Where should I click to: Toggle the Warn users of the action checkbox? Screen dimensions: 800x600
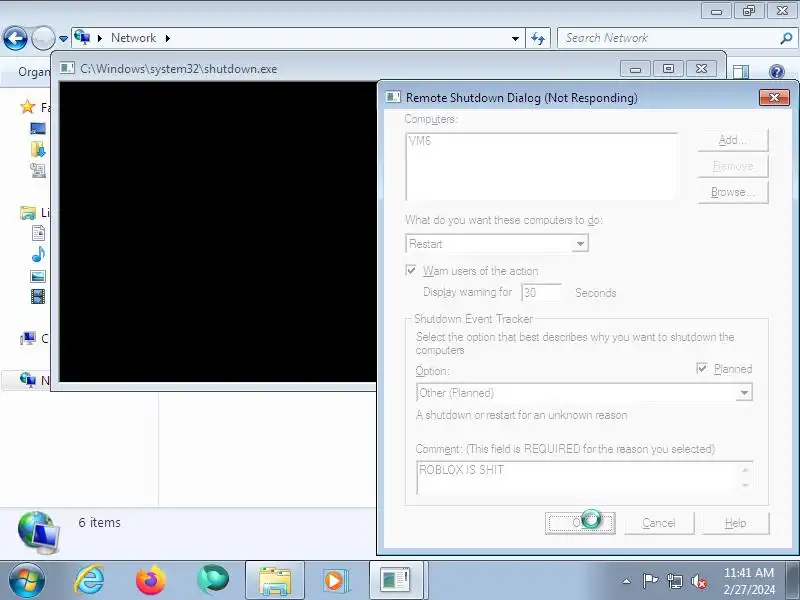(411, 270)
